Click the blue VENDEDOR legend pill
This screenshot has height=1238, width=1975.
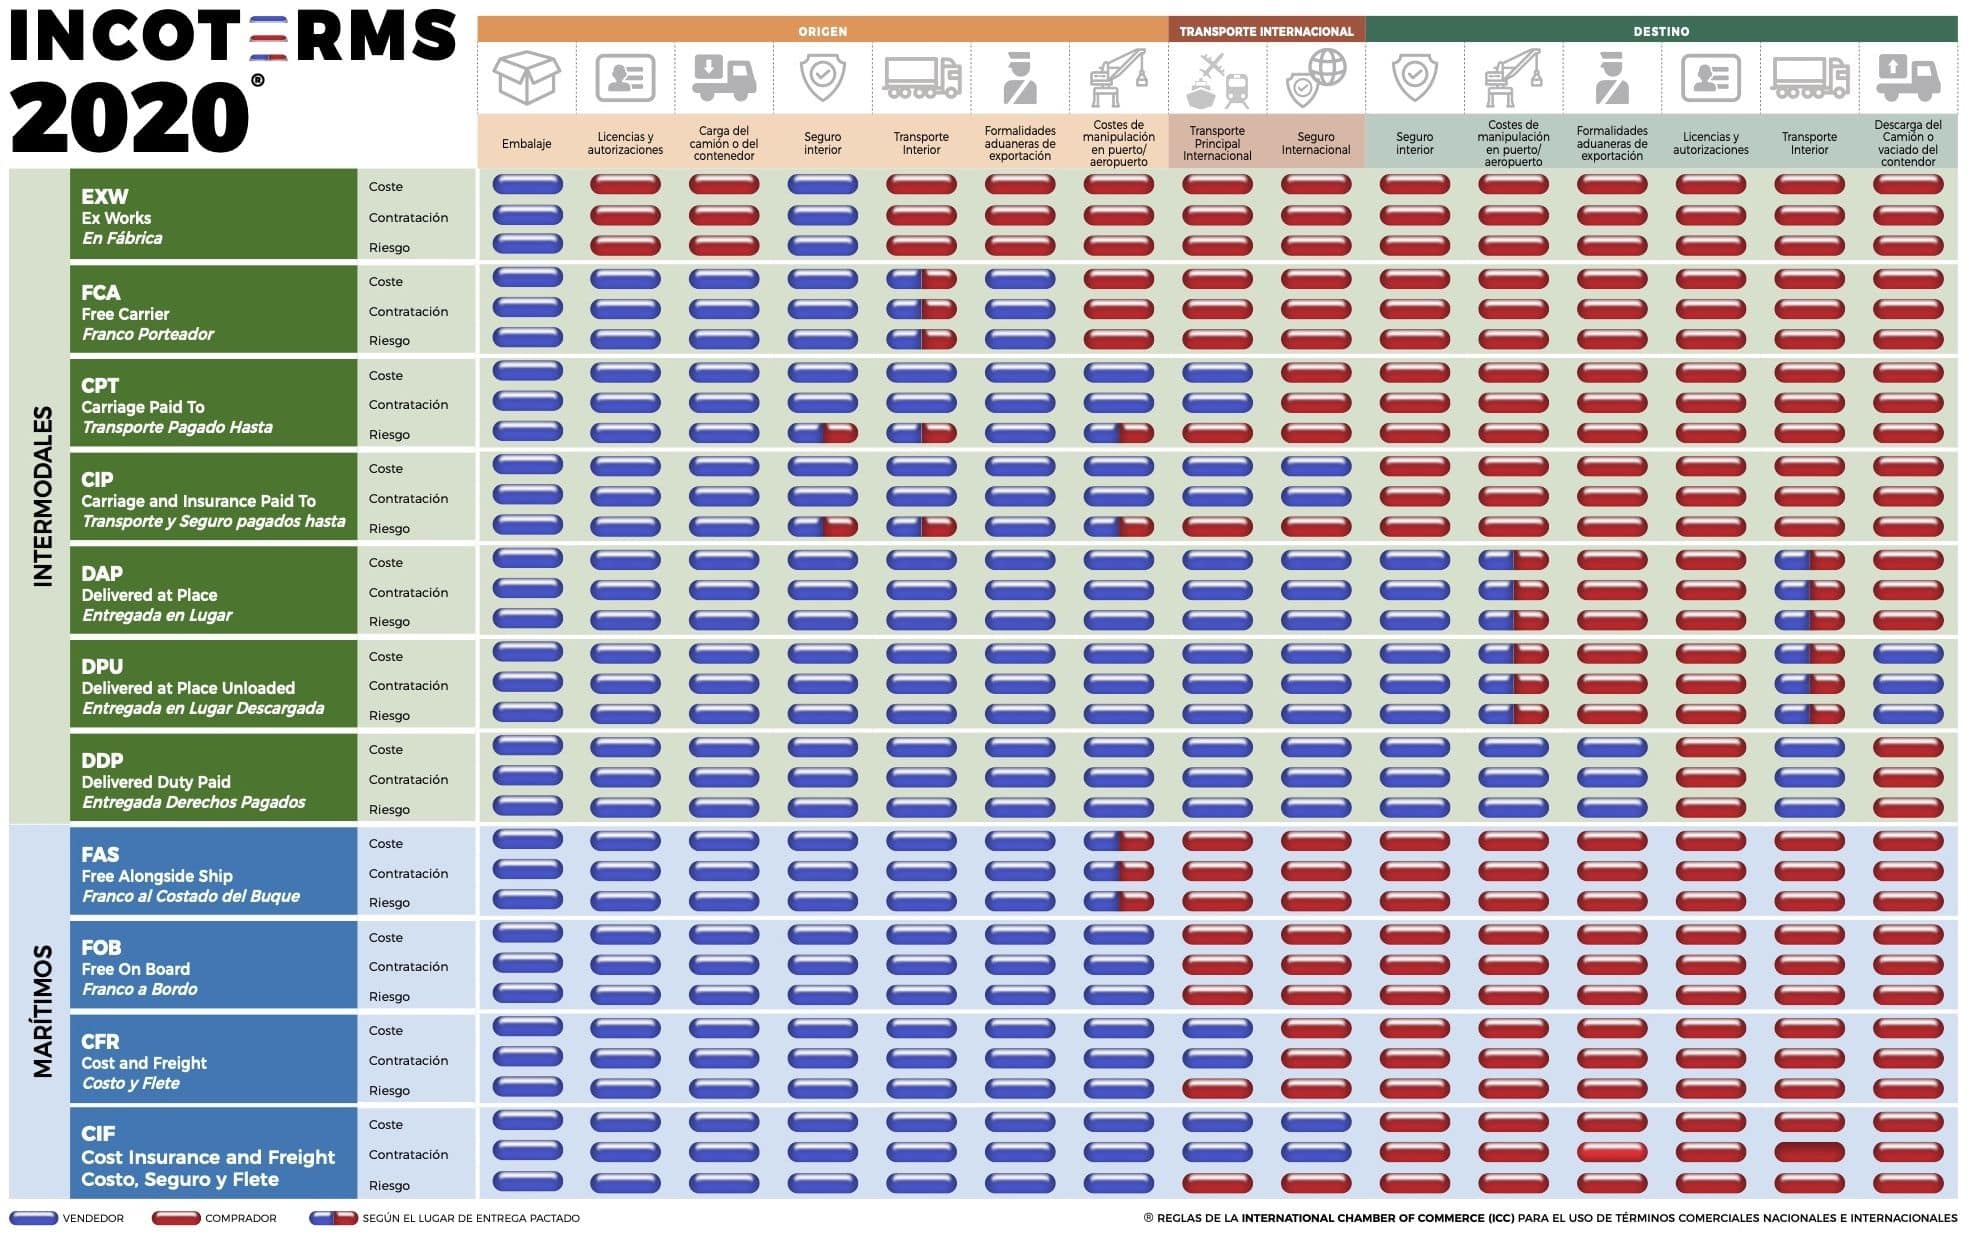(33, 1218)
